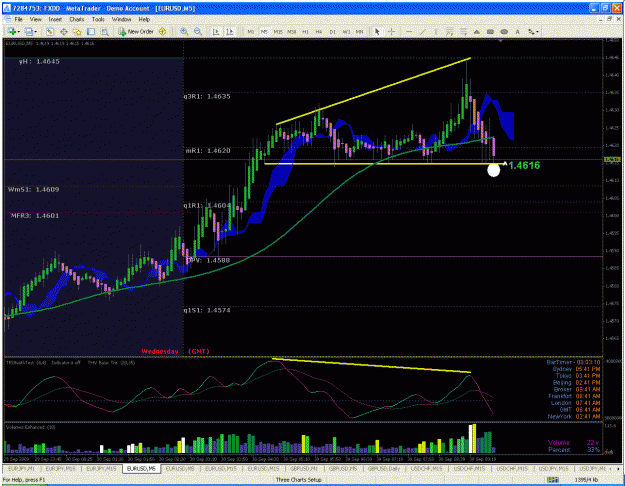Expand the Profiles dropdown arrow
625x486 pixels.
tap(36, 31)
